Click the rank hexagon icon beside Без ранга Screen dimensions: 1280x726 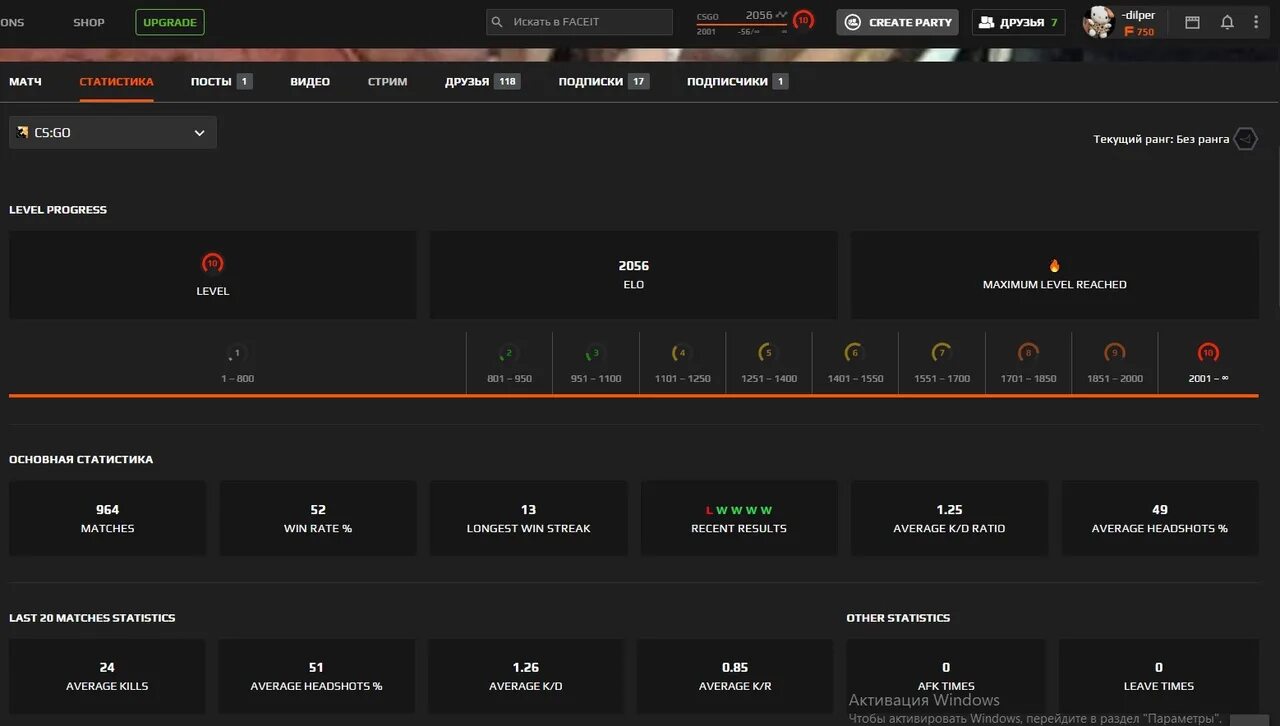[1245, 139]
